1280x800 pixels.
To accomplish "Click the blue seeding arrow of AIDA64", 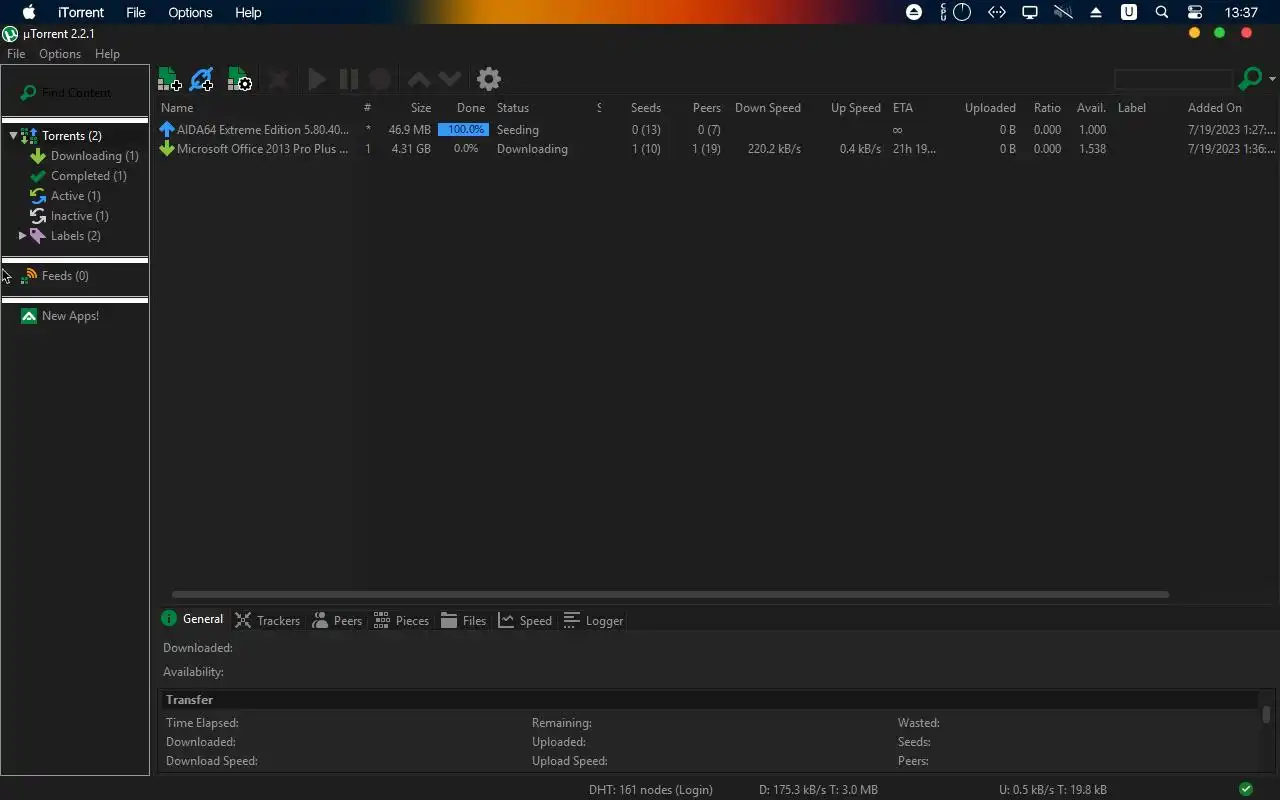I will pos(167,130).
